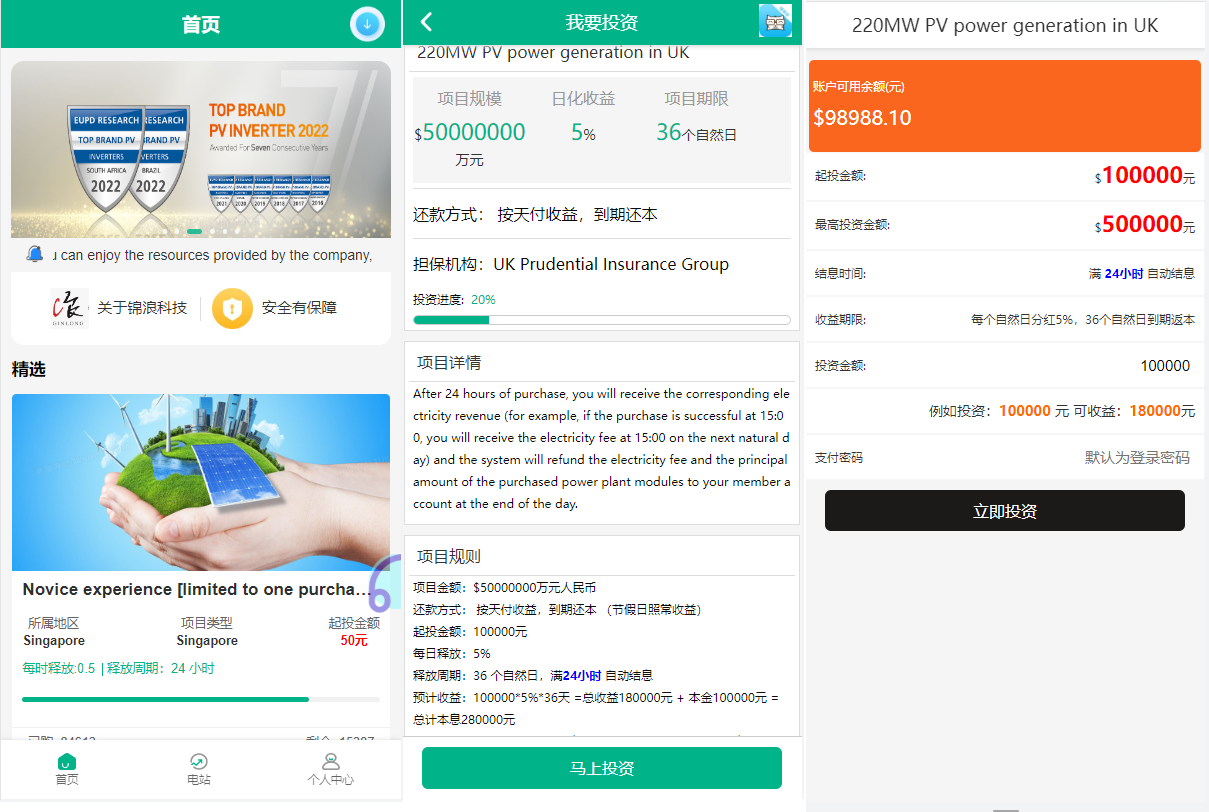Click the right panel '220MW PV power generation in UK' title
Image resolution: width=1209 pixels, height=812 pixels.
coord(1005,25)
